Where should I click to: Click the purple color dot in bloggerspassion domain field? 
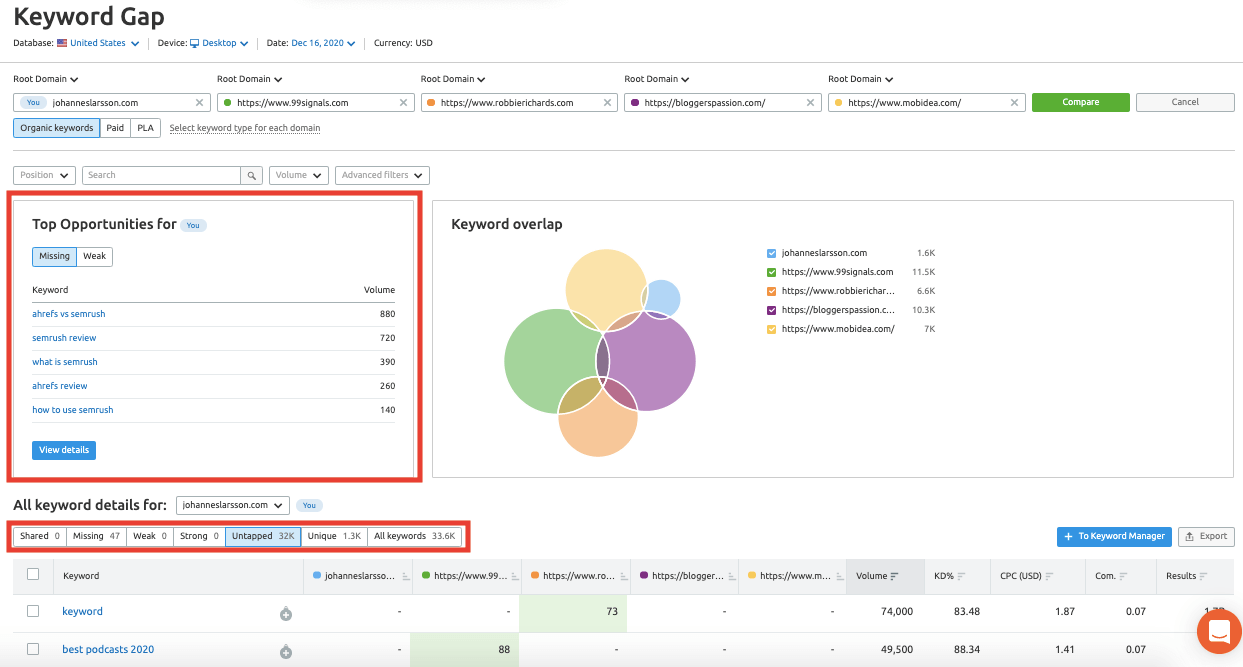pos(635,102)
